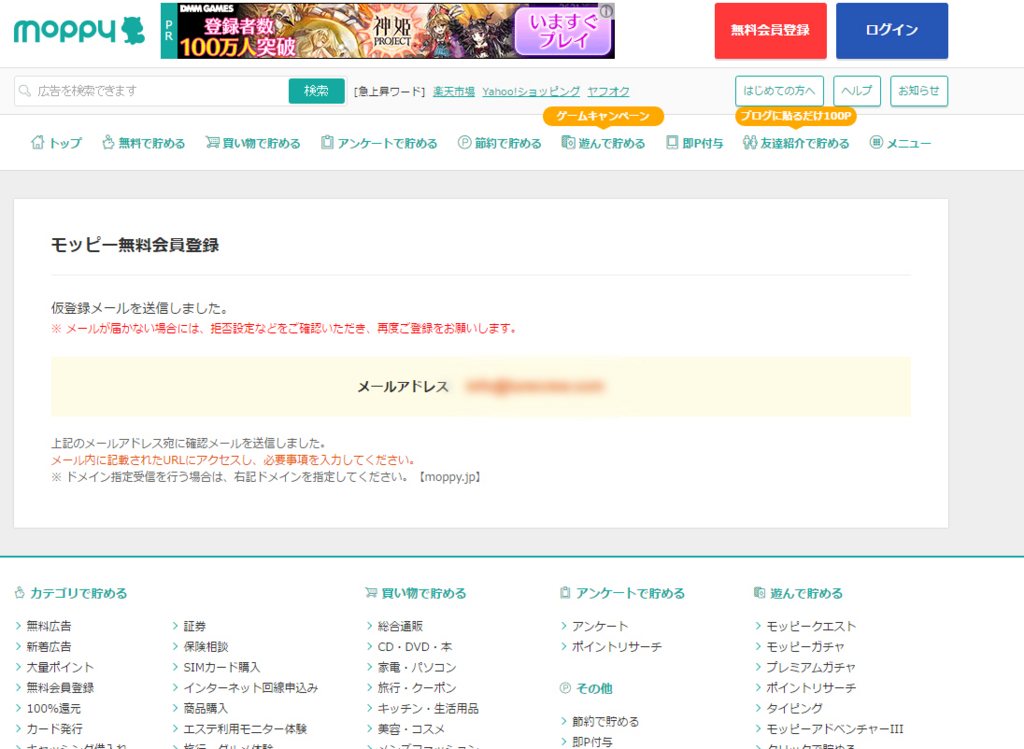
Task: Open the メニュー nav item
Action: [901, 143]
